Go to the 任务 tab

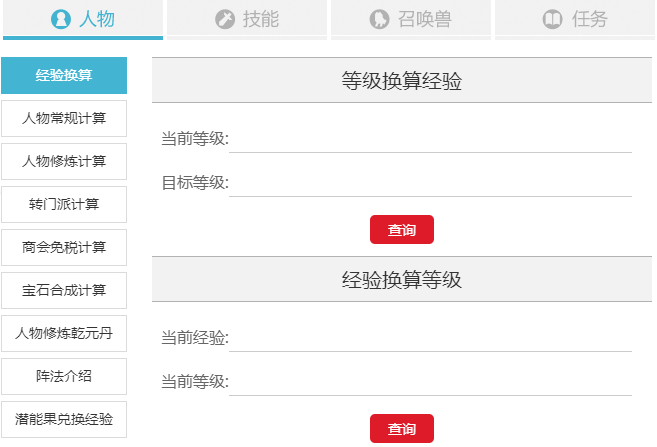click(575, 19)
